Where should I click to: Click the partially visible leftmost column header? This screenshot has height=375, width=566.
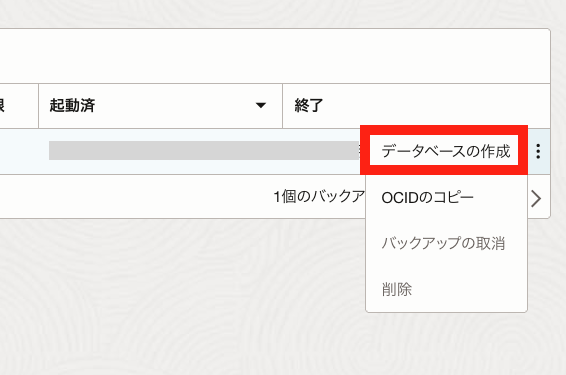click(x=2, y=105)
